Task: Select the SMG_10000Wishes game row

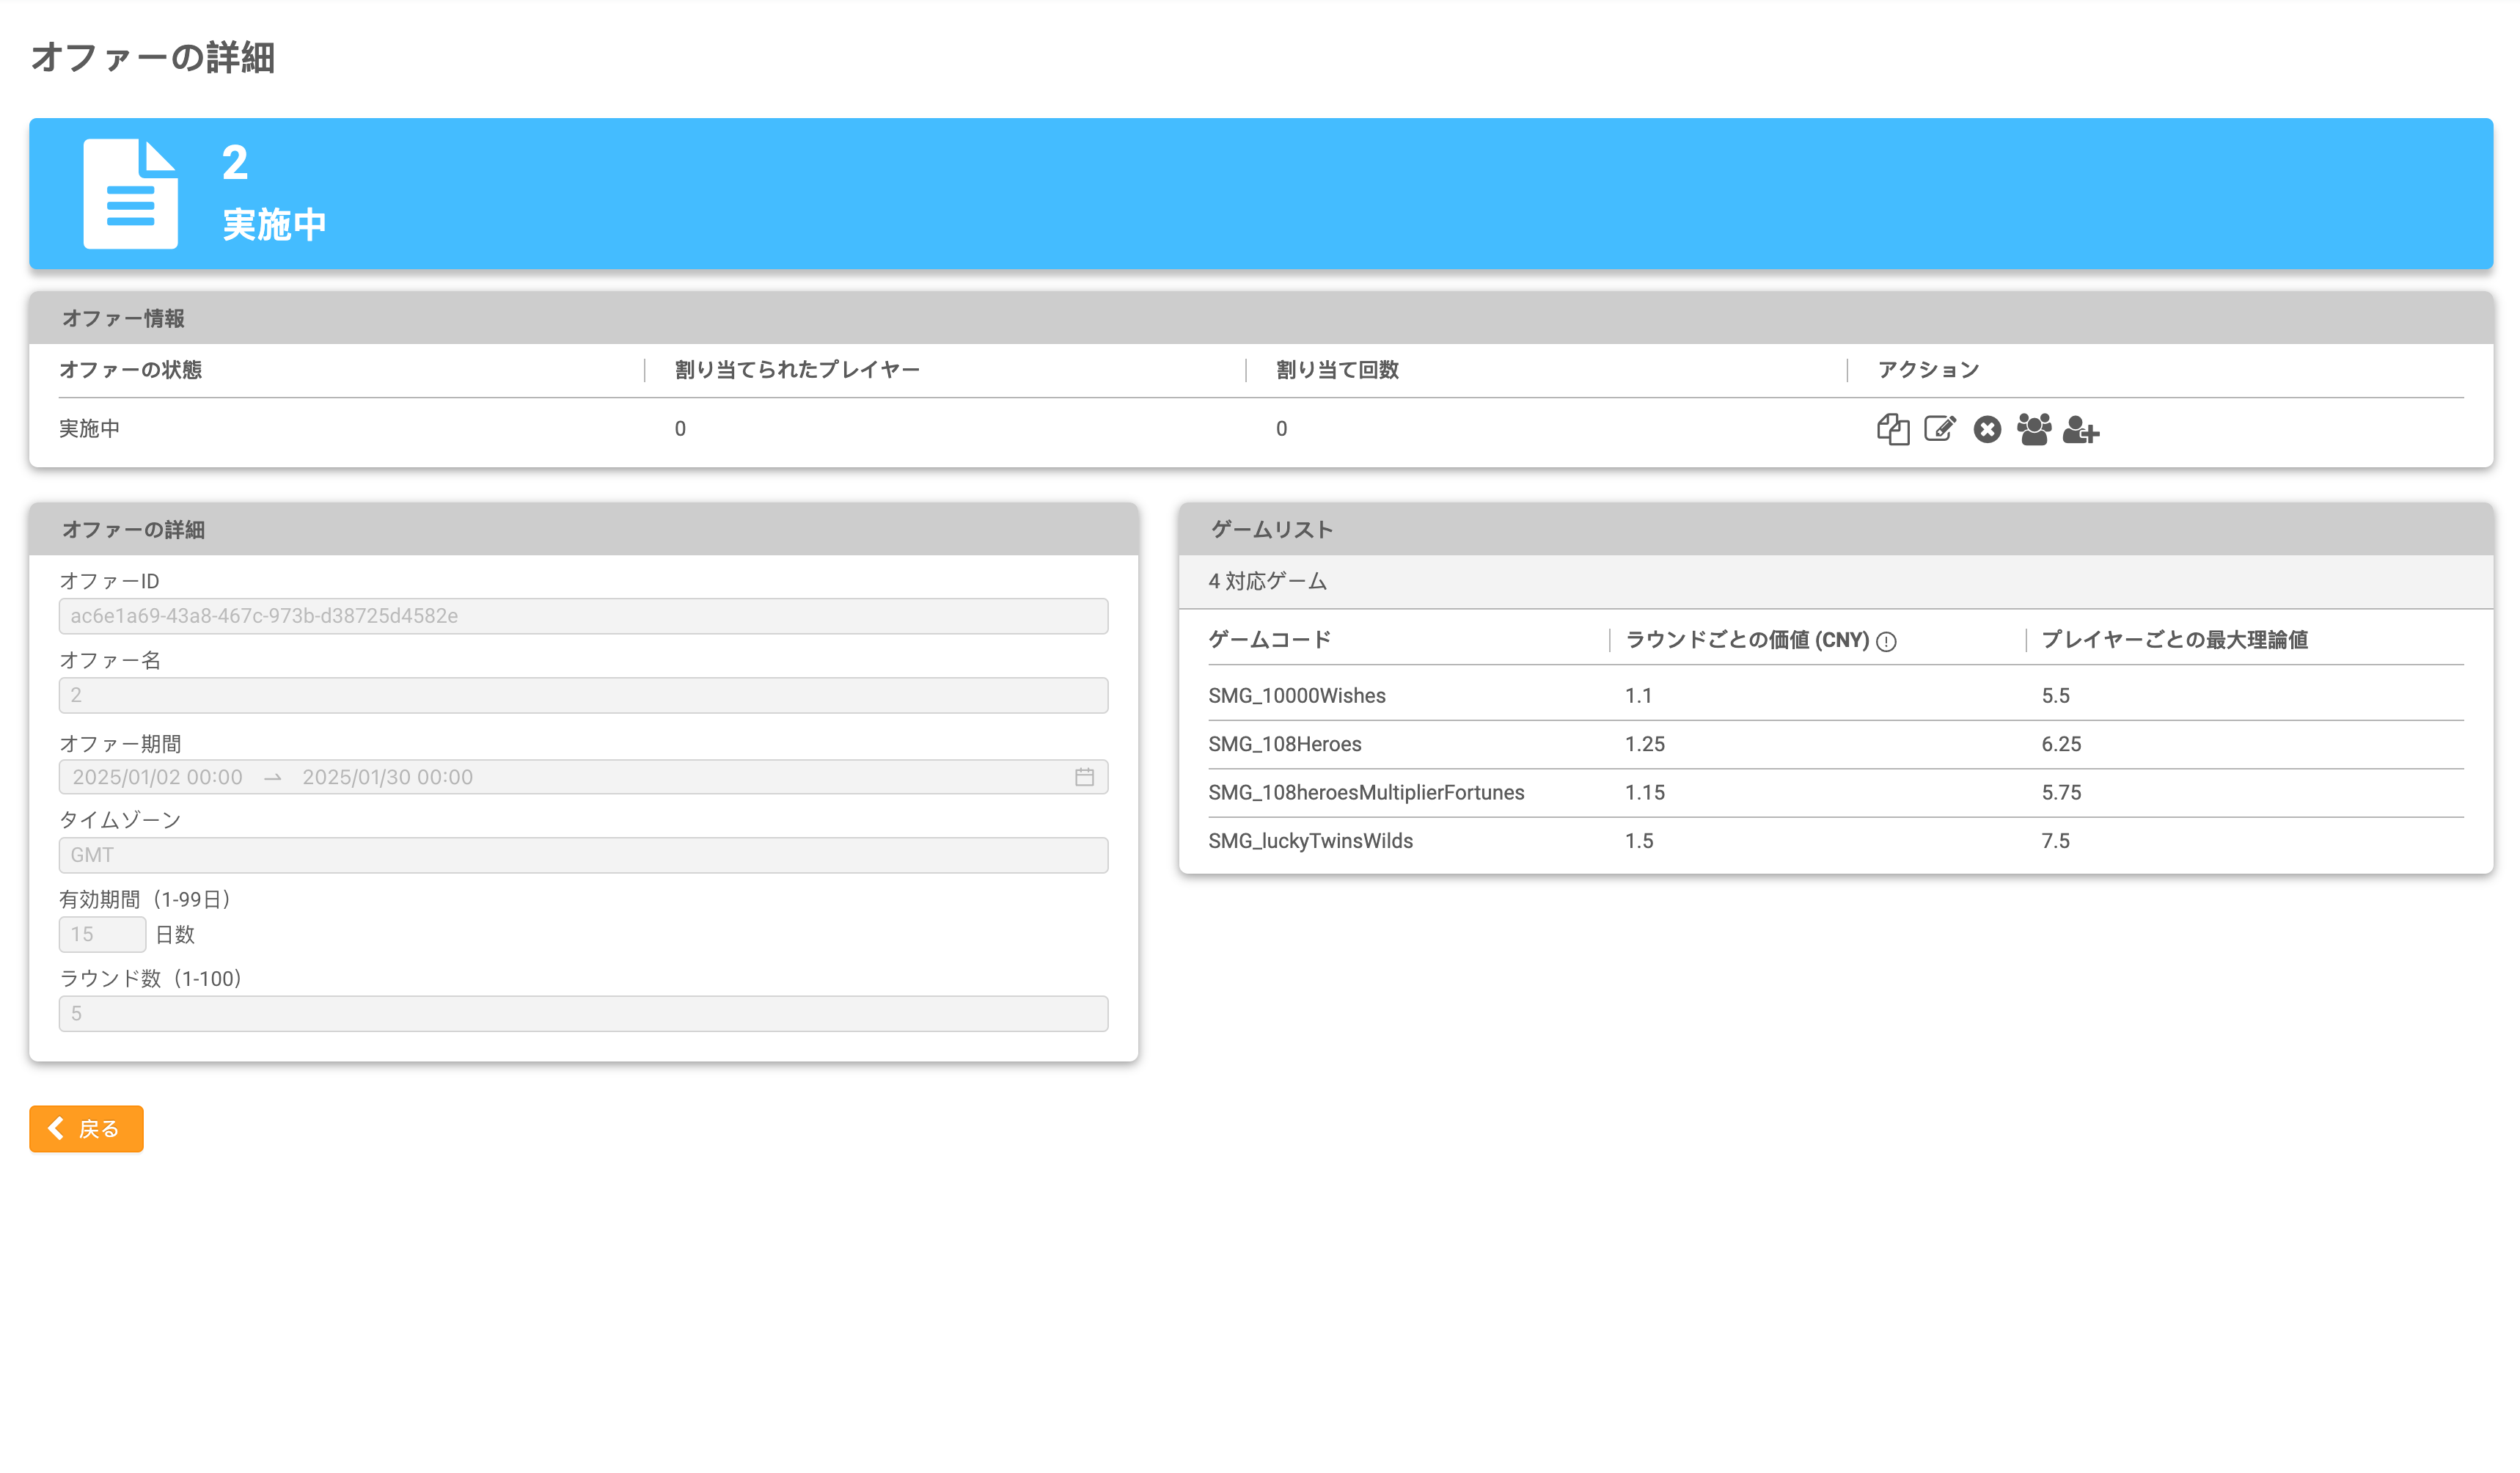Action: 1296,696
